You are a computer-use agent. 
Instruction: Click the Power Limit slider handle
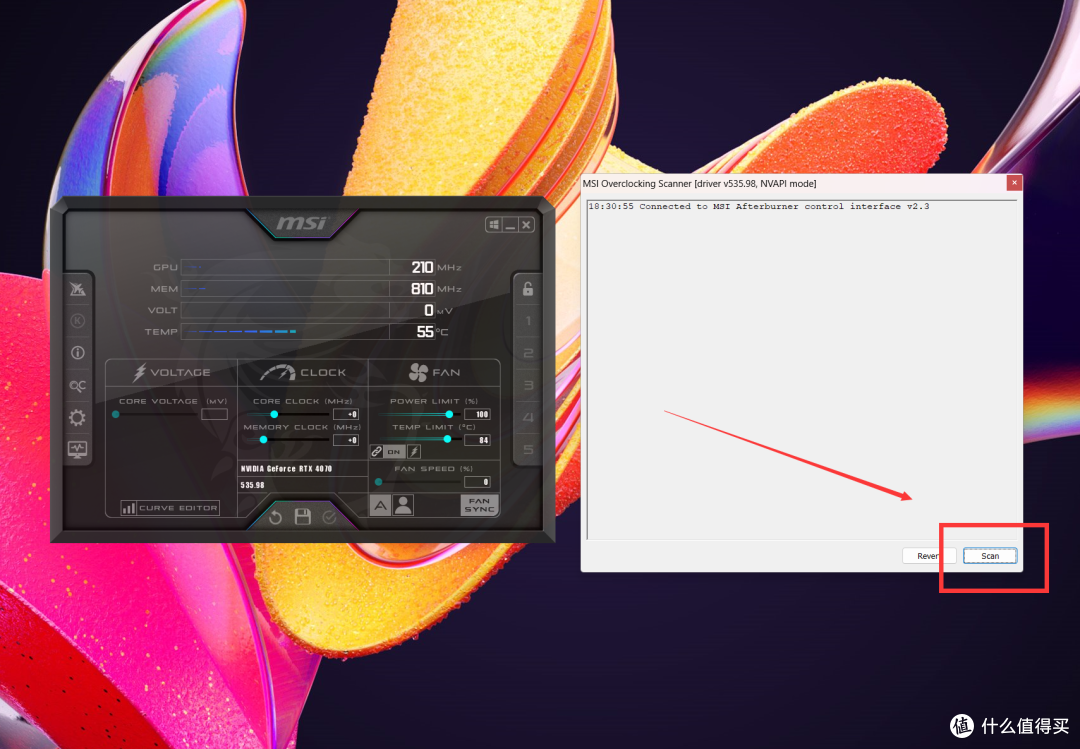[449, 414]
